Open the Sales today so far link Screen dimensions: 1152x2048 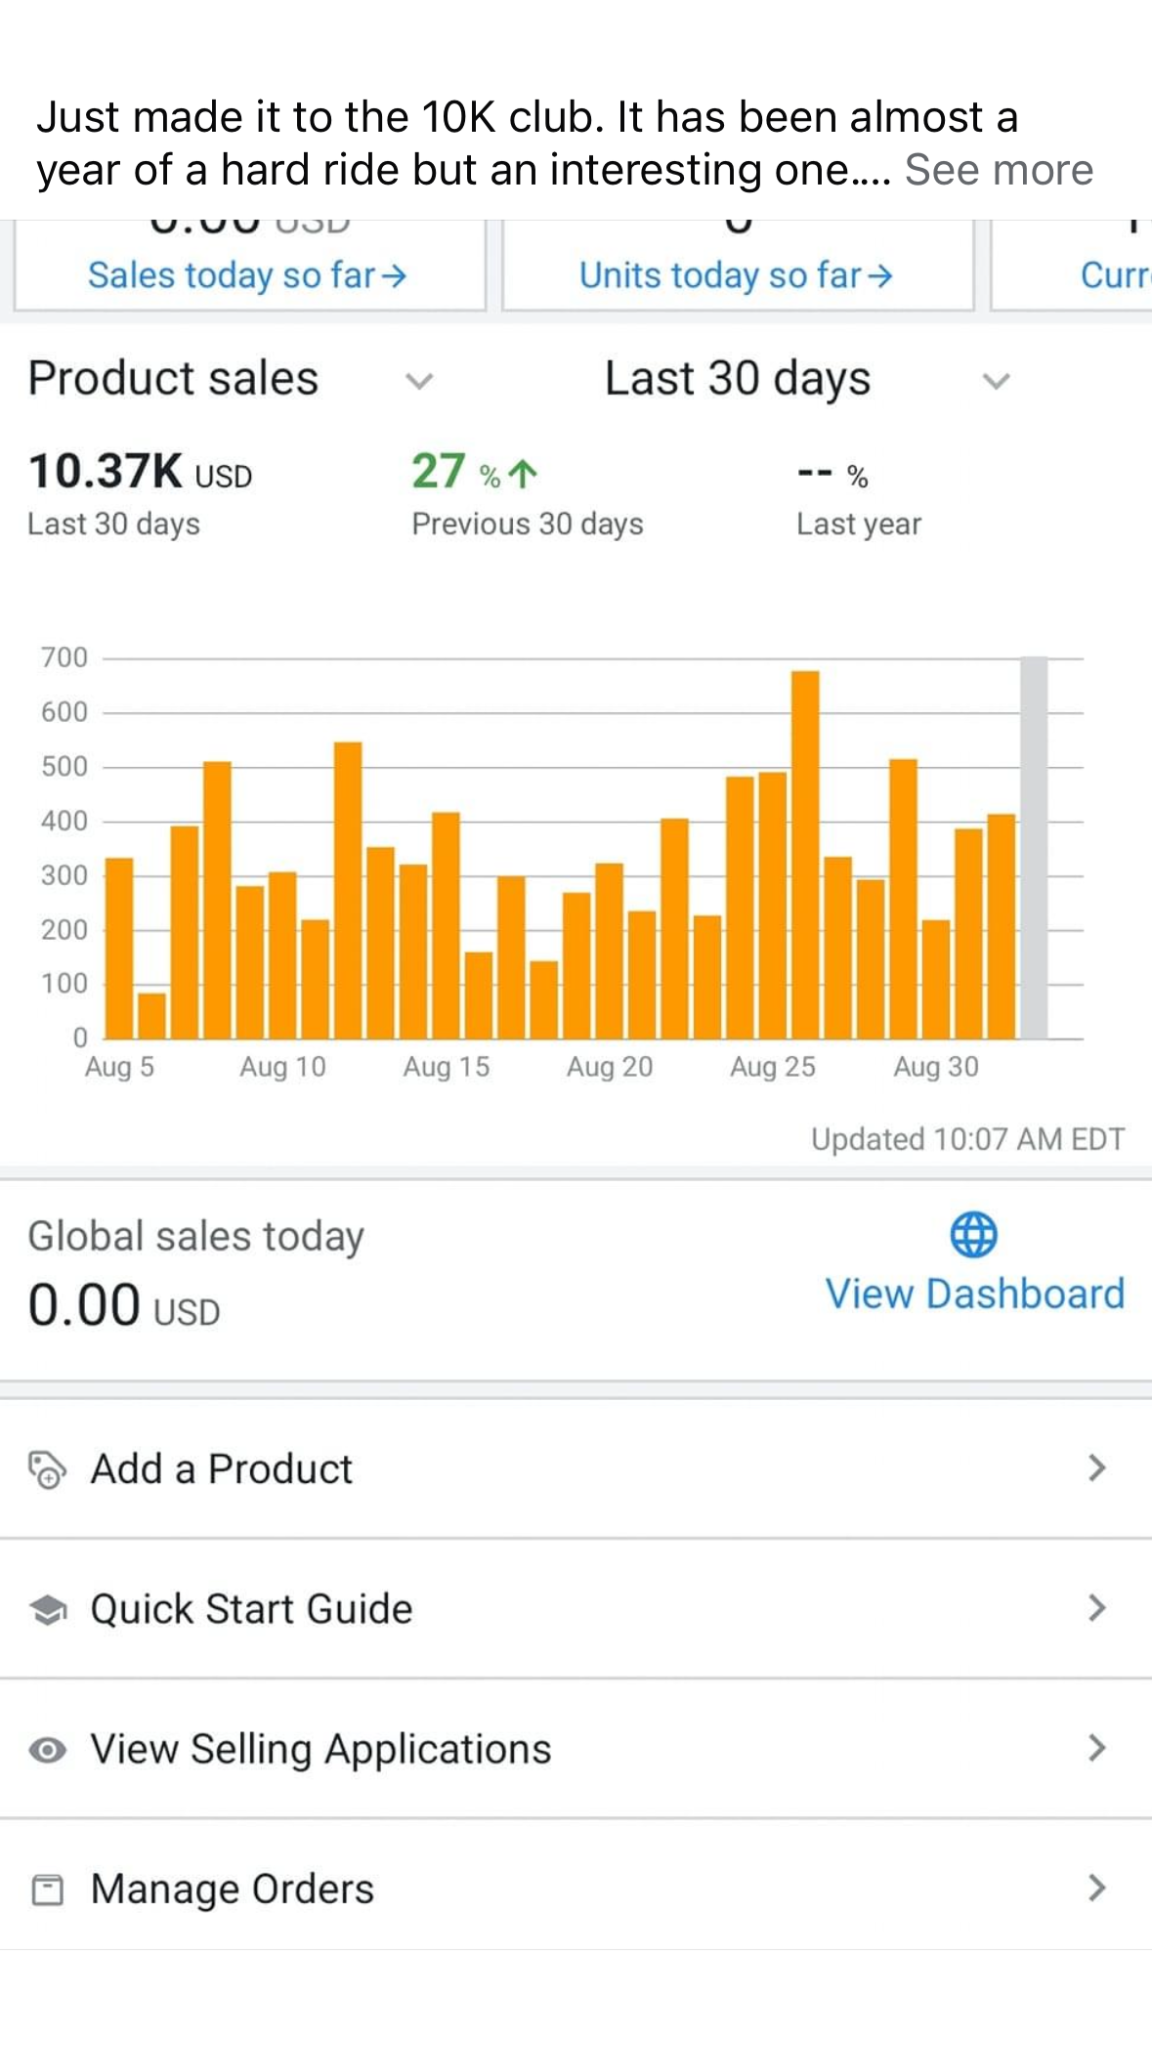click(x=231, y=275)
